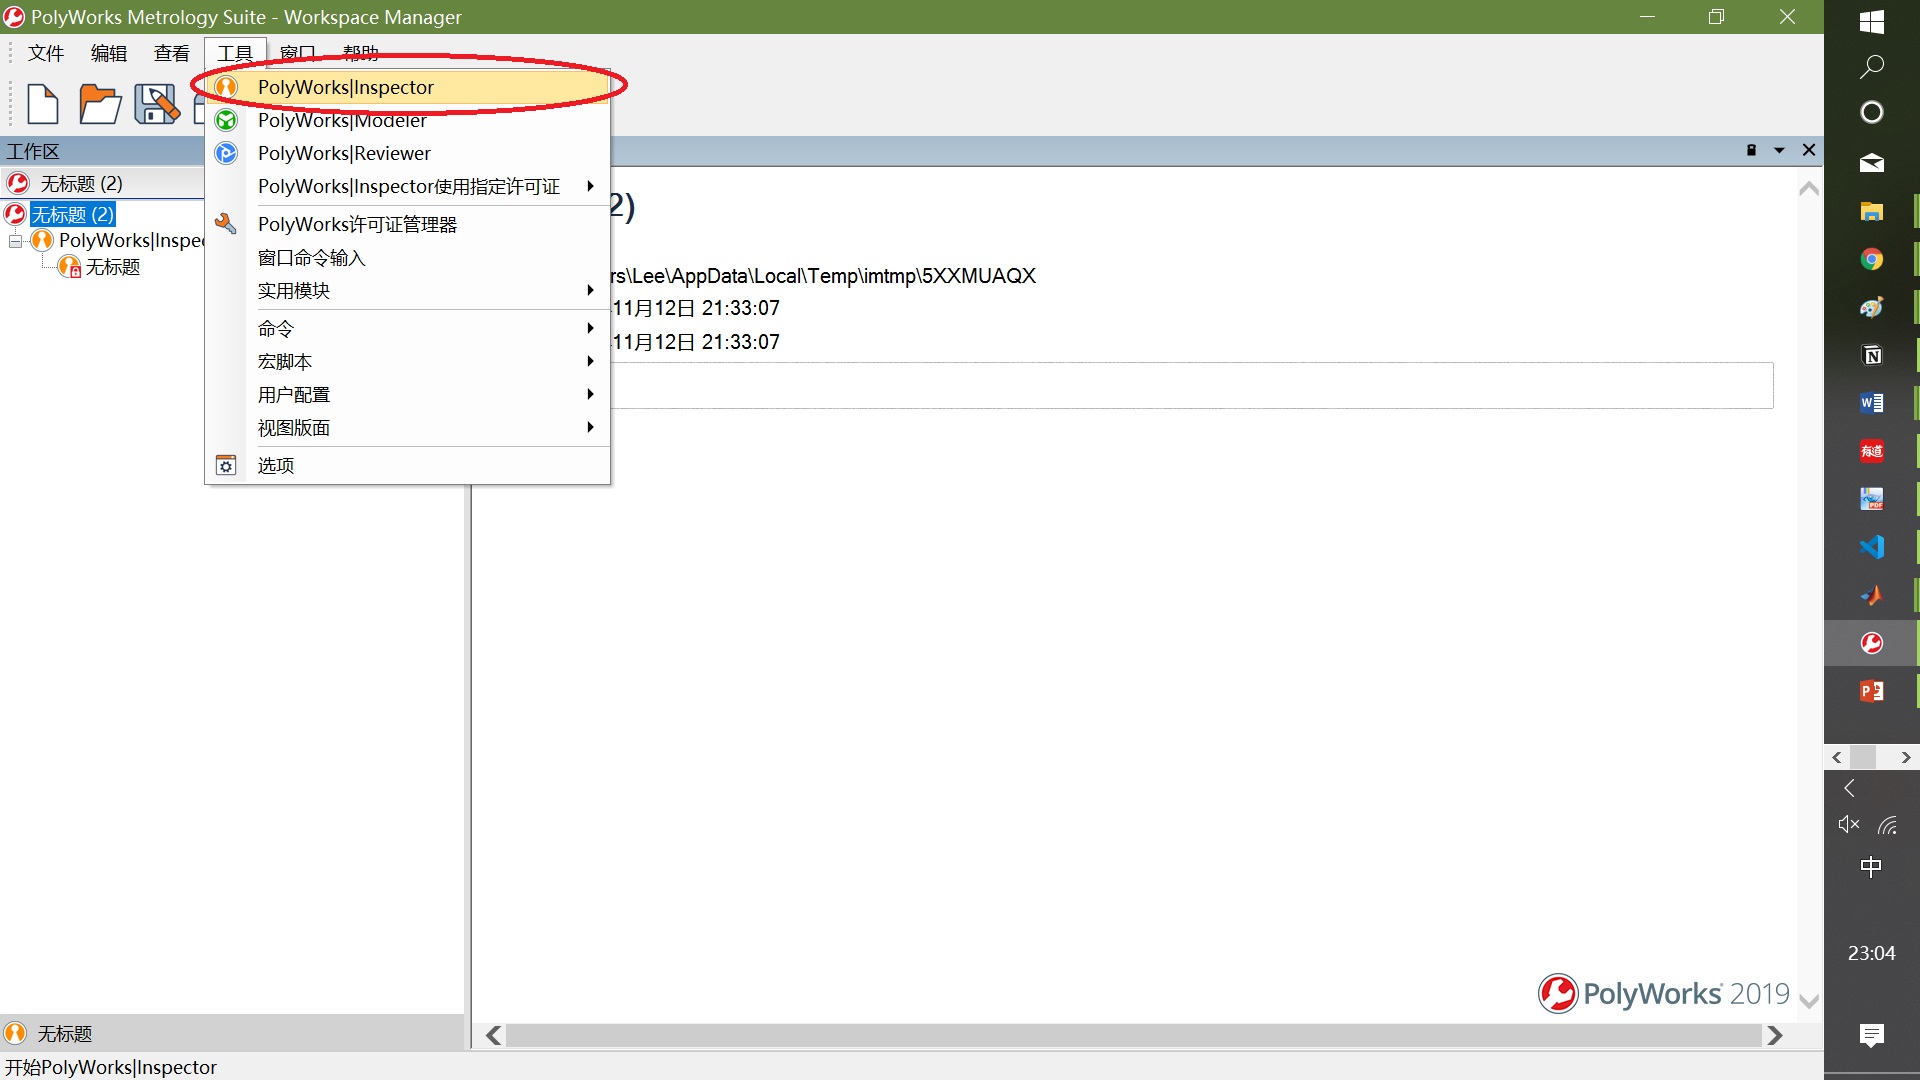
Task: Open PolyWorks|Reviewer from menu
Action: coord(343,153)
